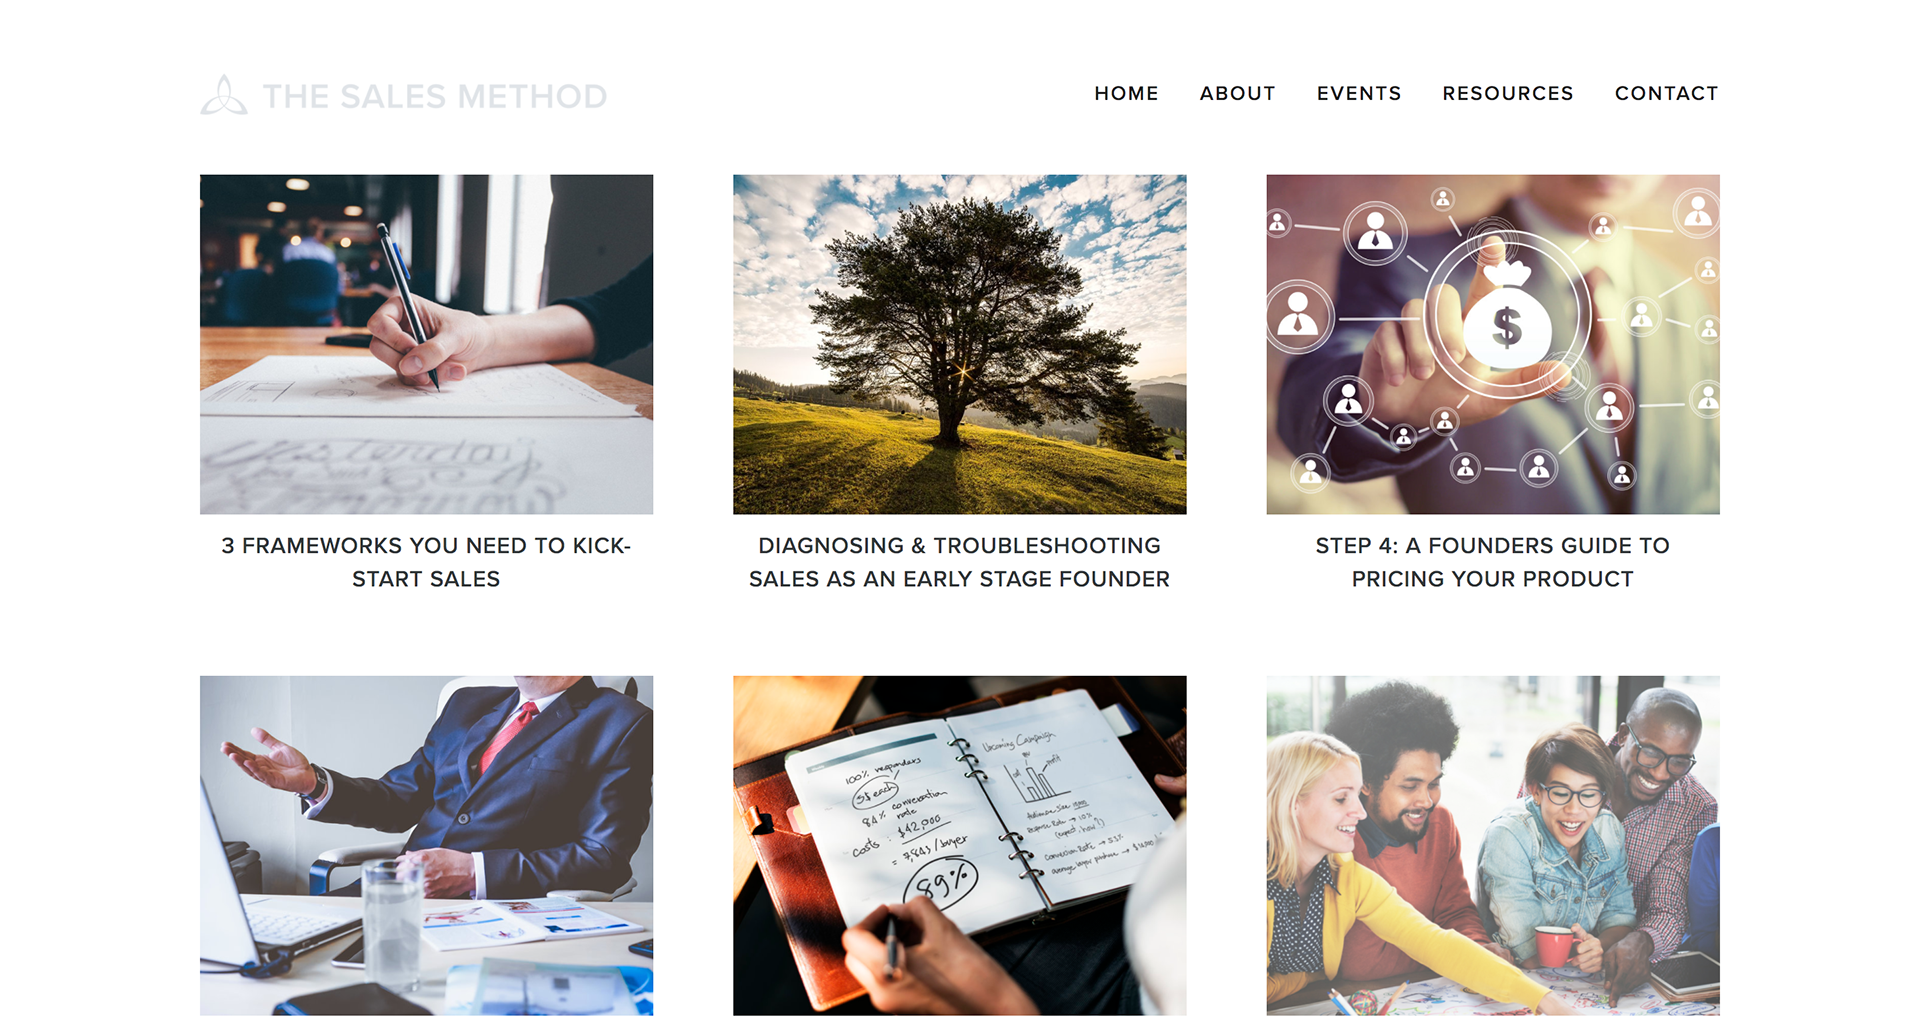Screen dimensions: 1920x1021
Task: Select Events in the navigation
Action: click(x=1359, y=93)
